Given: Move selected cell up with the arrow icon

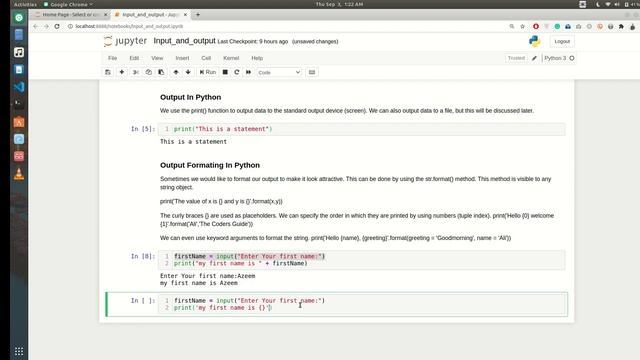Looking at the screenshot, I should click(x=176, y=72).
